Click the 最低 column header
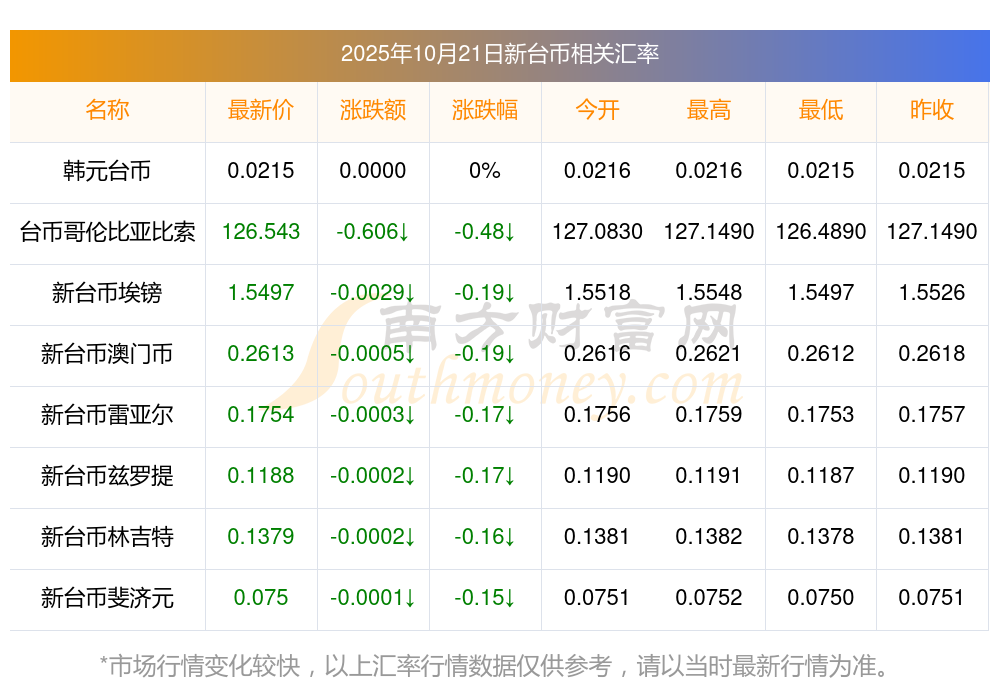The height and width of the screenshot is (697, 1000). pos(821,110)
